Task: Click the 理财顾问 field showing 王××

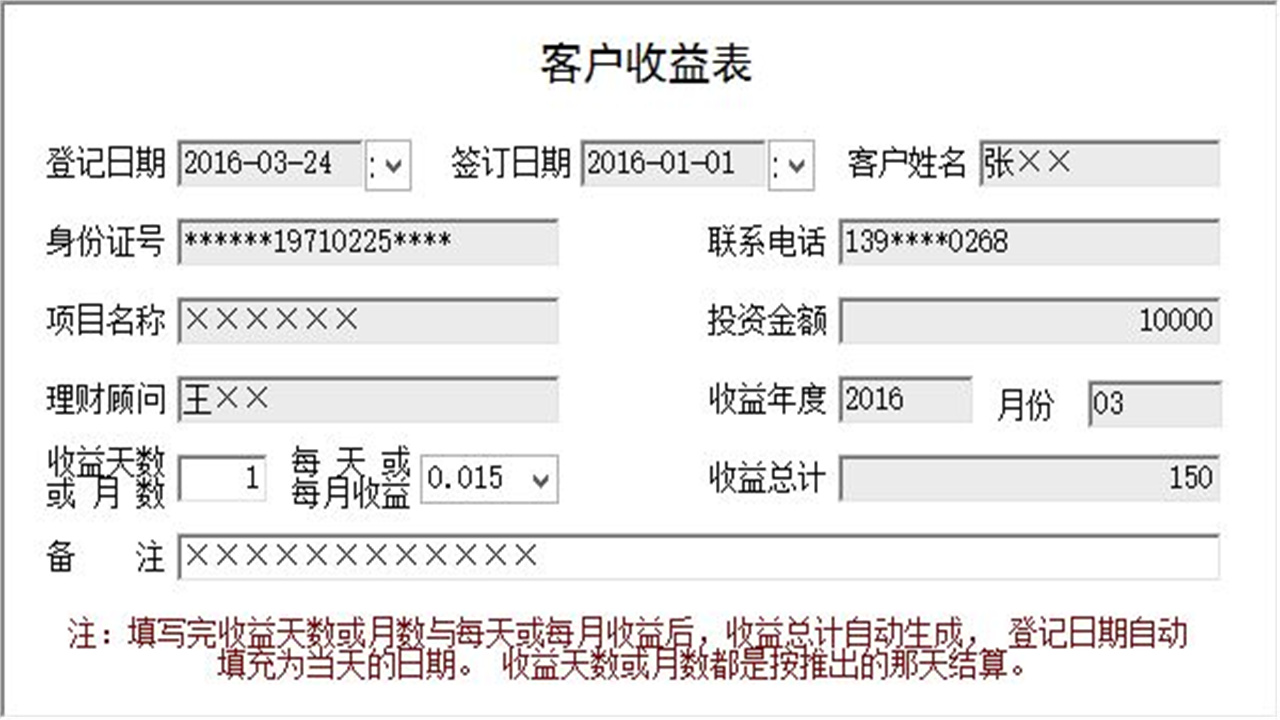Action: click(x=370, y=398)
